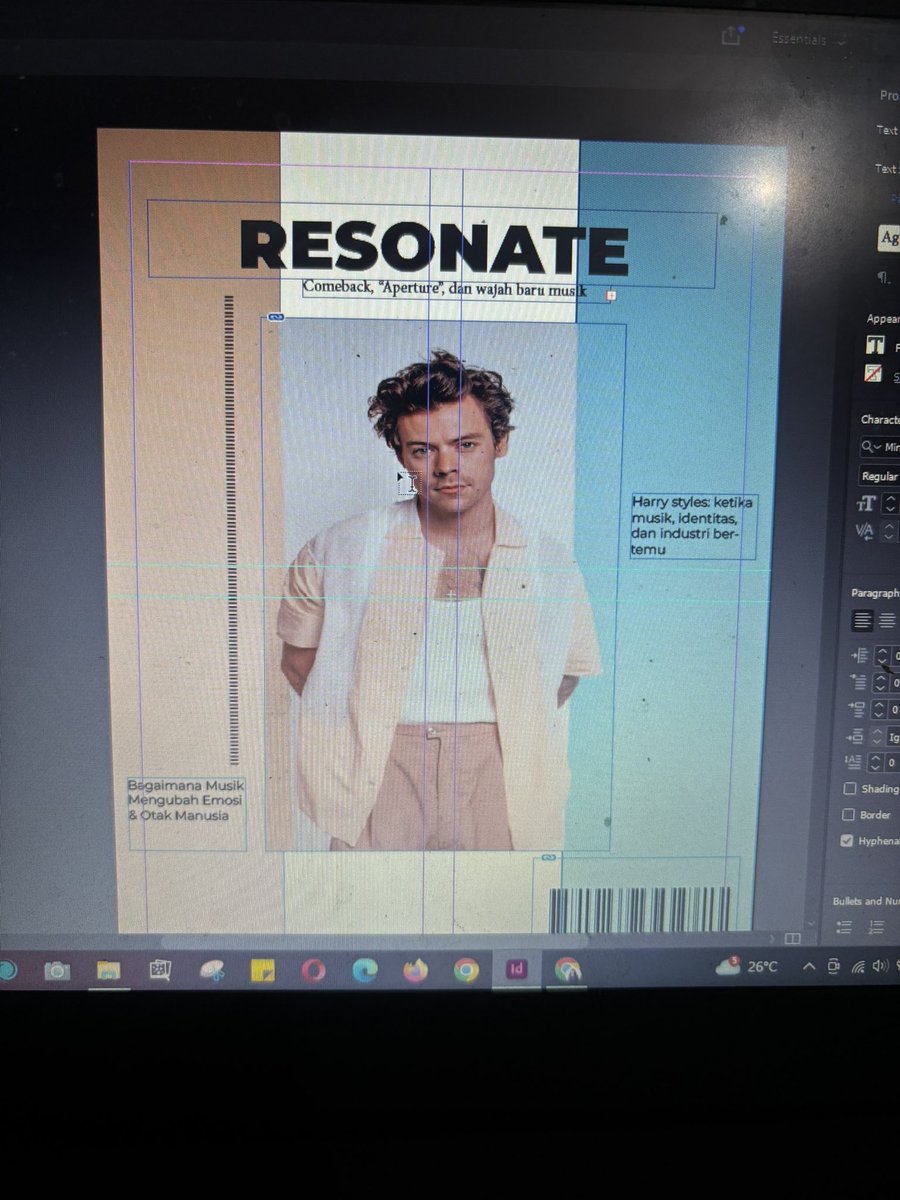Click the paragraph style pilcrow icon
The width and height of the screenshot is (900, 1200).
coord(884,278)
